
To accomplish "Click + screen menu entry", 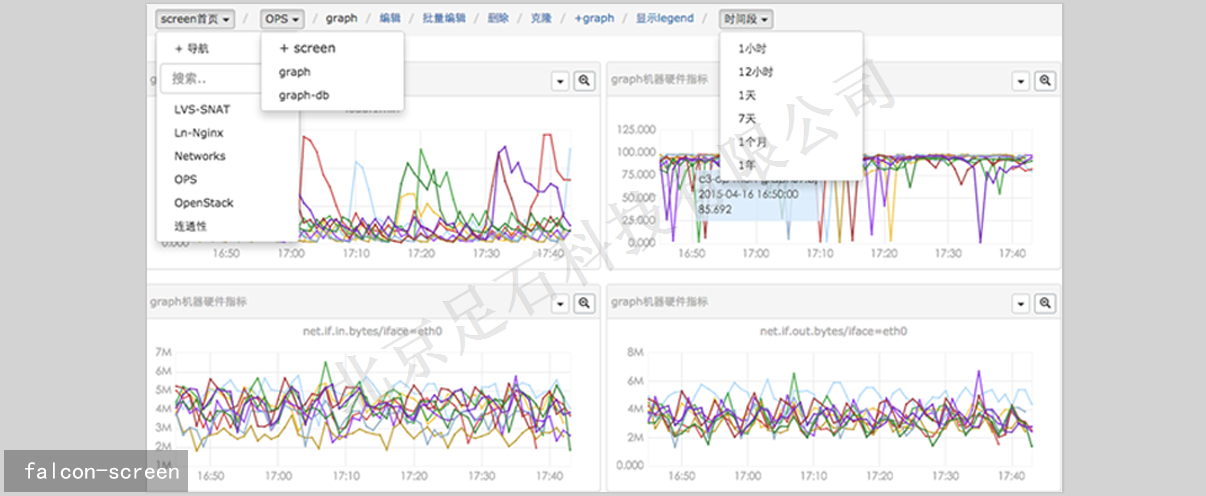I will click(307, 48).
